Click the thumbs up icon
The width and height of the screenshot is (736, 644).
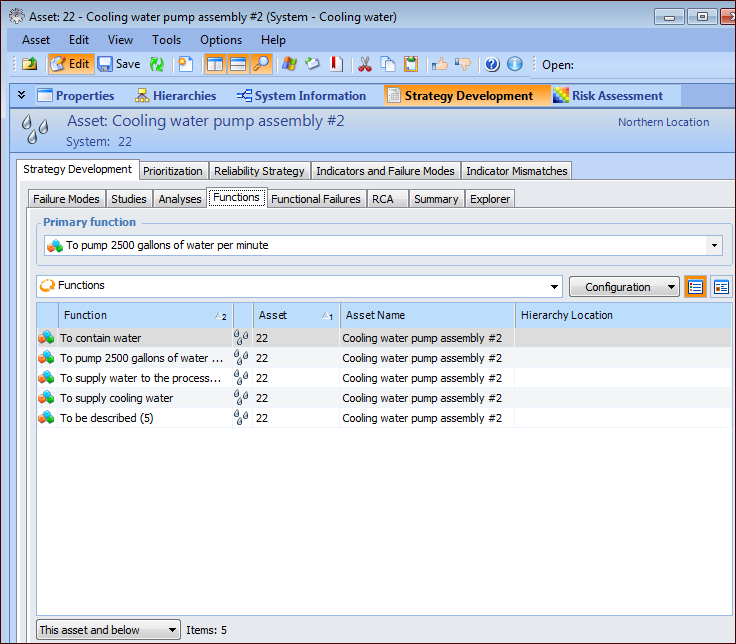439,64
